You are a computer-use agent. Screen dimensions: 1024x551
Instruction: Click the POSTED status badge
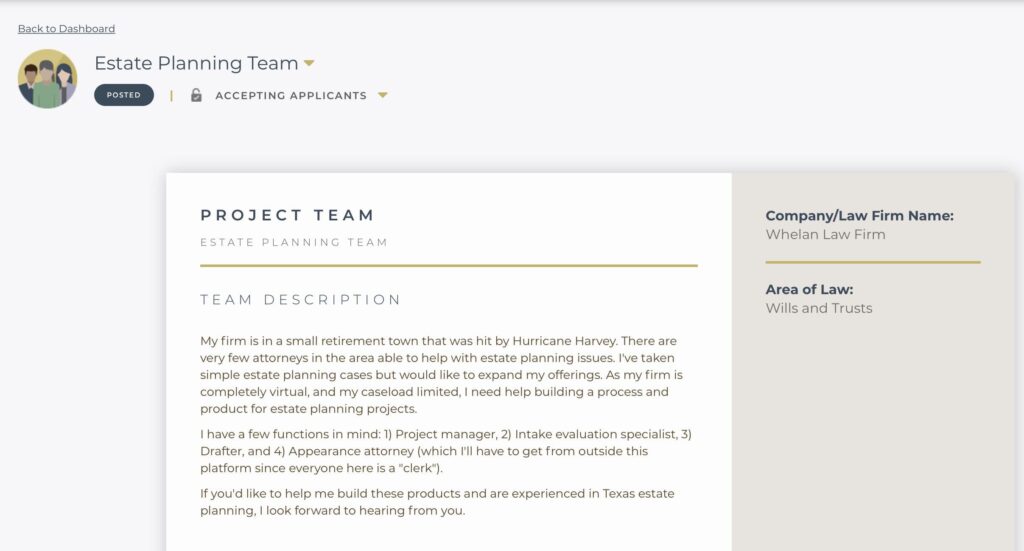(x=124, y=95)
